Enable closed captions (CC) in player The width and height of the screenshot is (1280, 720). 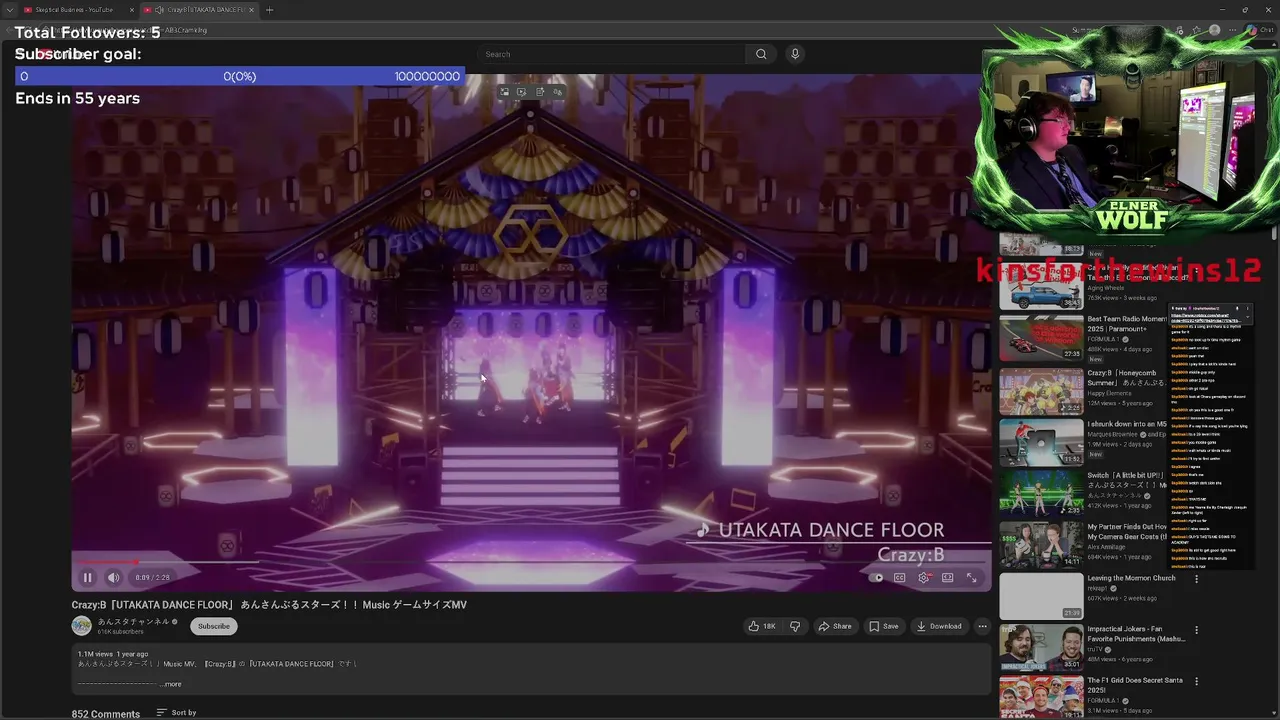899,577
